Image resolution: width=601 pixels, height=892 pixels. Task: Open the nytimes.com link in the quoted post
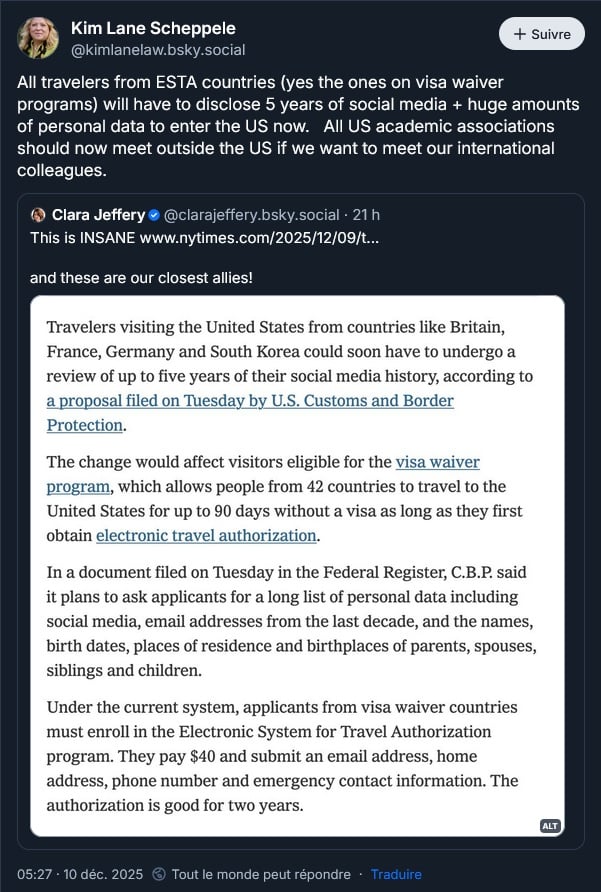click(260, 237)
